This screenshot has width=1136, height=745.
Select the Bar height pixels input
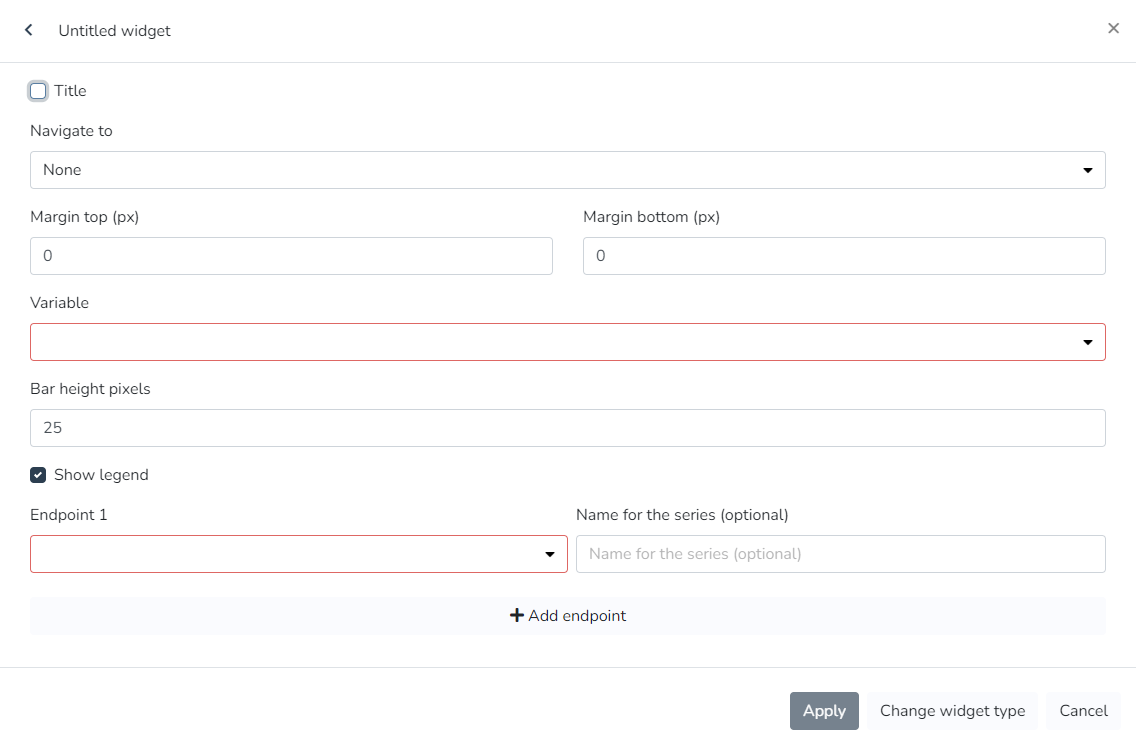(567, 428)
